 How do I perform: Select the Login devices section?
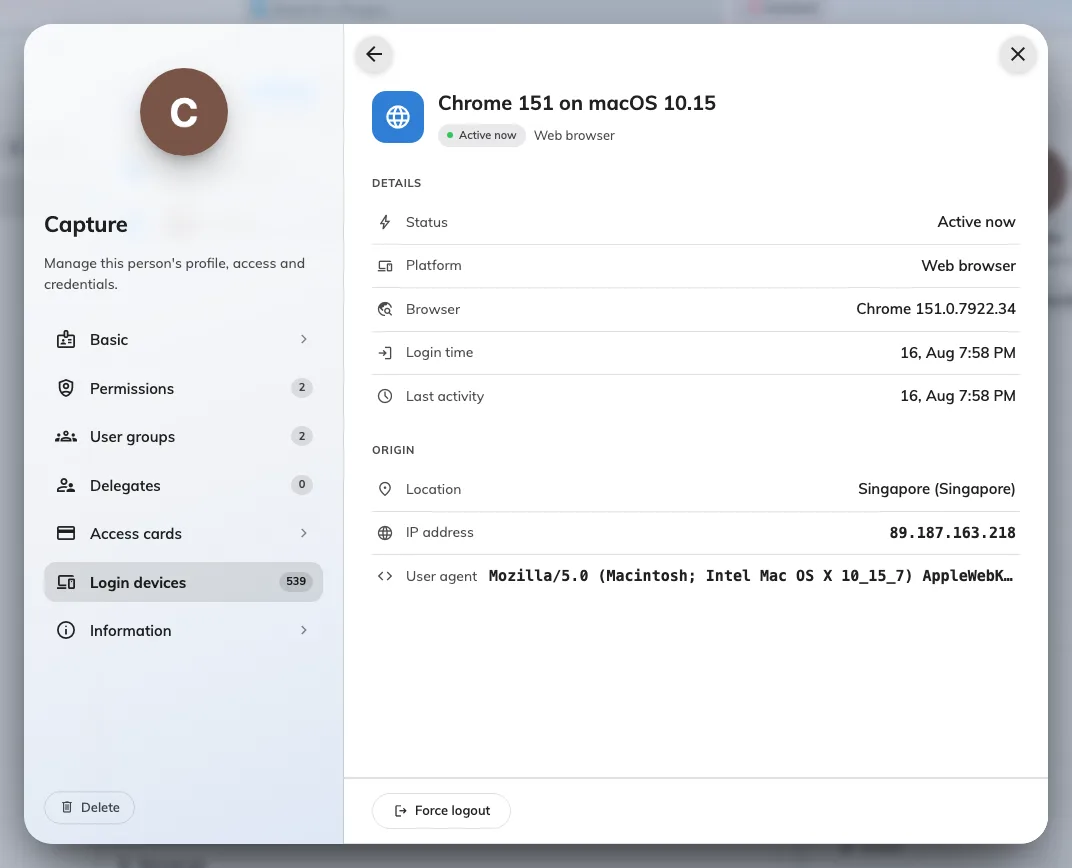pyautogui.click(x=183, y=582)
